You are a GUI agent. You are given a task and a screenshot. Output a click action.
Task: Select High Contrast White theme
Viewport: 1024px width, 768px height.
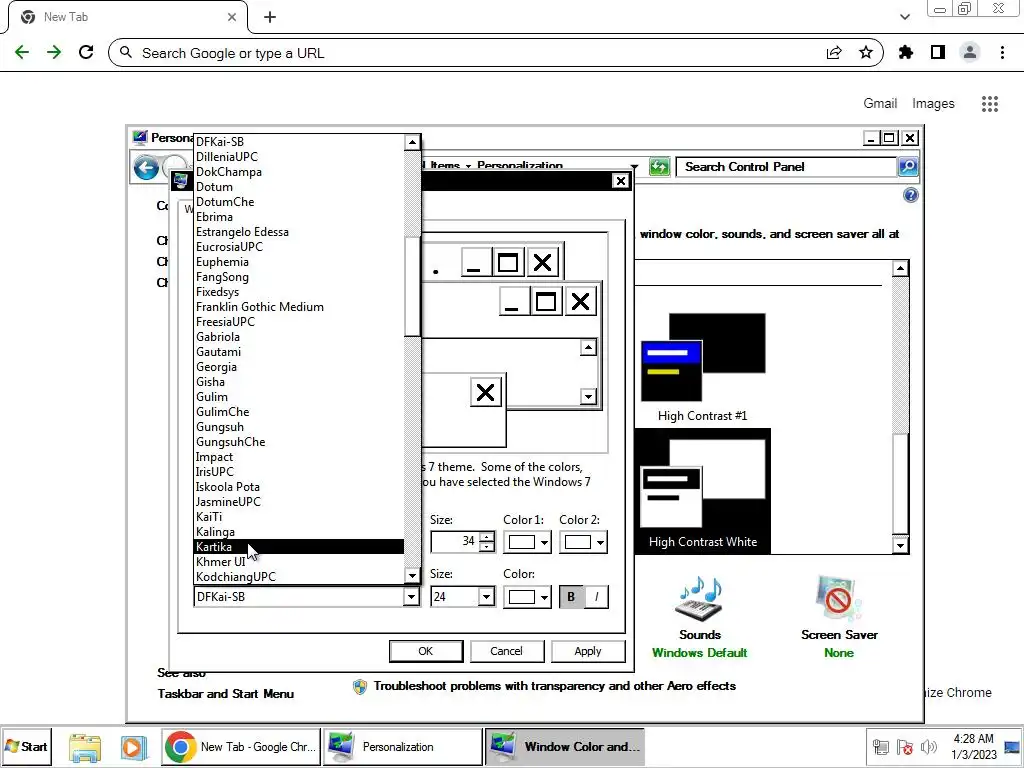(703, 492)
